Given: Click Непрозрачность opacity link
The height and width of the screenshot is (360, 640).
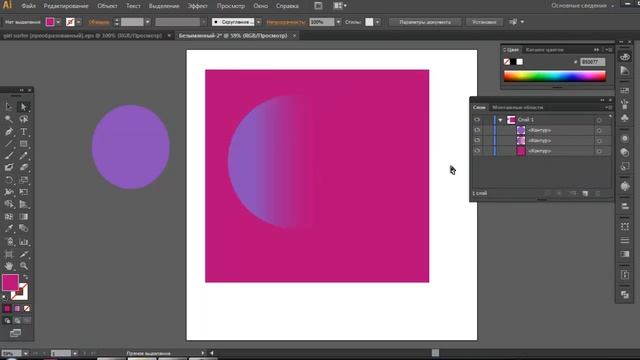Looking at the screenshot, I should 285,22.
